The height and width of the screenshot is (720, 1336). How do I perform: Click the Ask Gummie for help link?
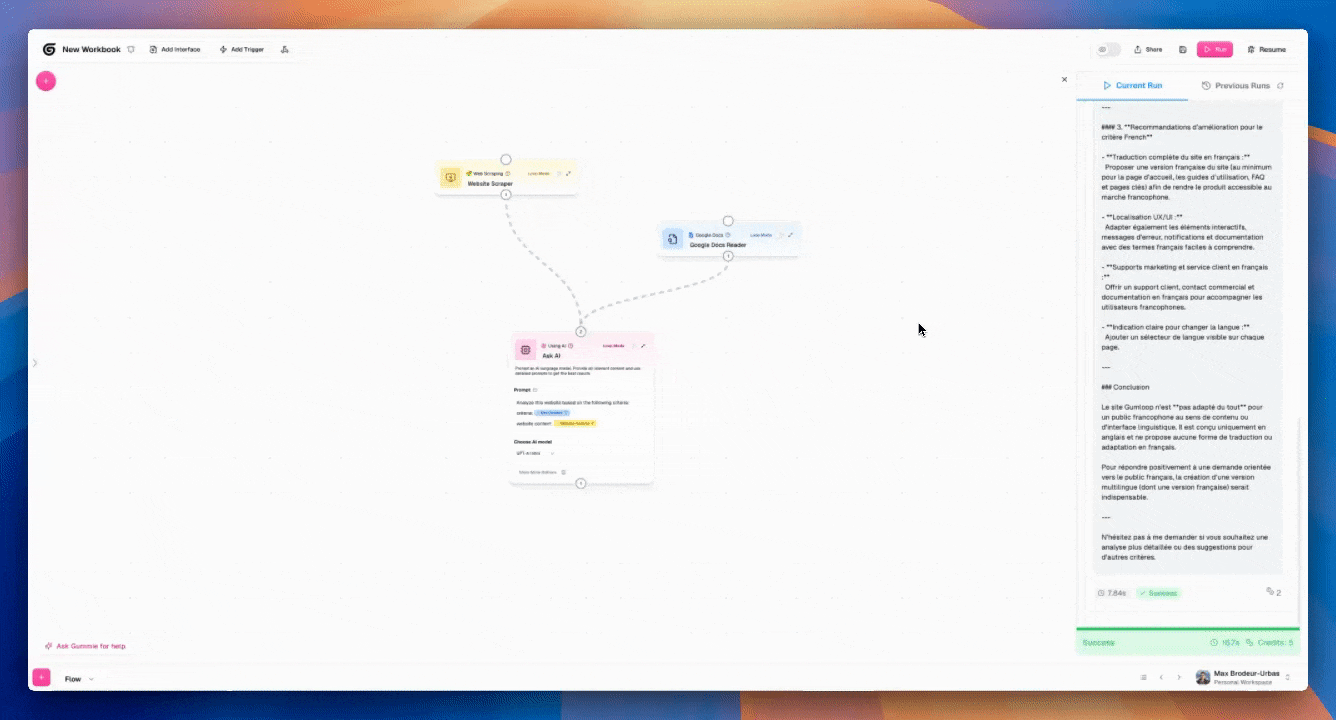tap(86, 646)
